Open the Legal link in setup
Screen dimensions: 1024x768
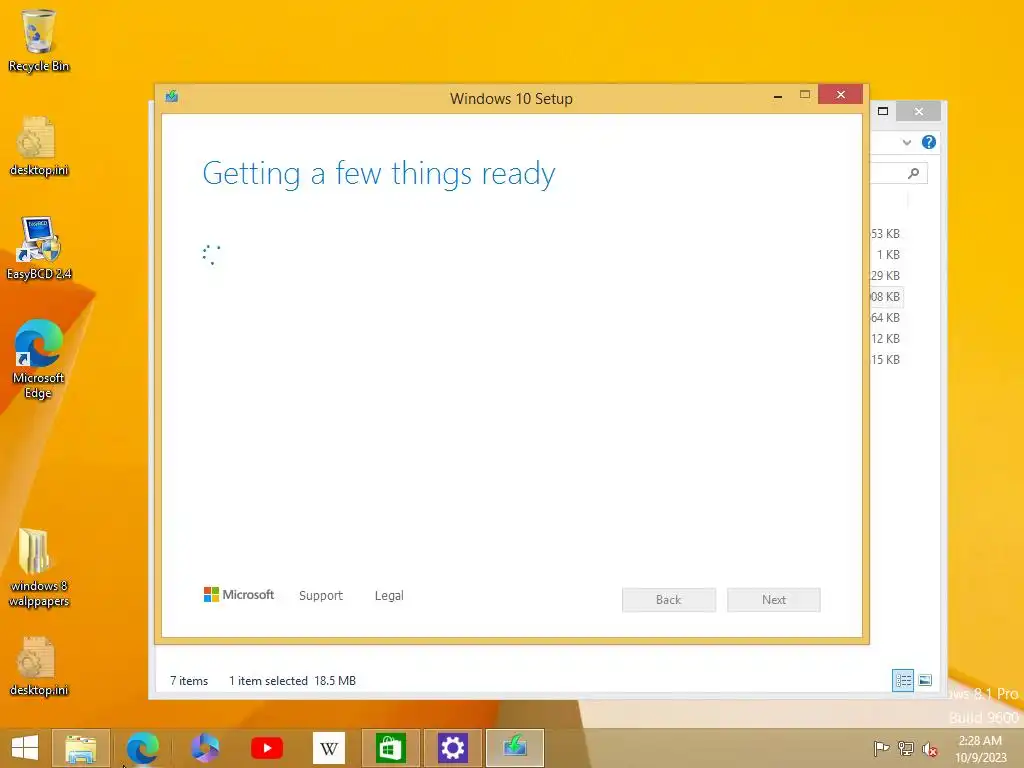point(389,596)
